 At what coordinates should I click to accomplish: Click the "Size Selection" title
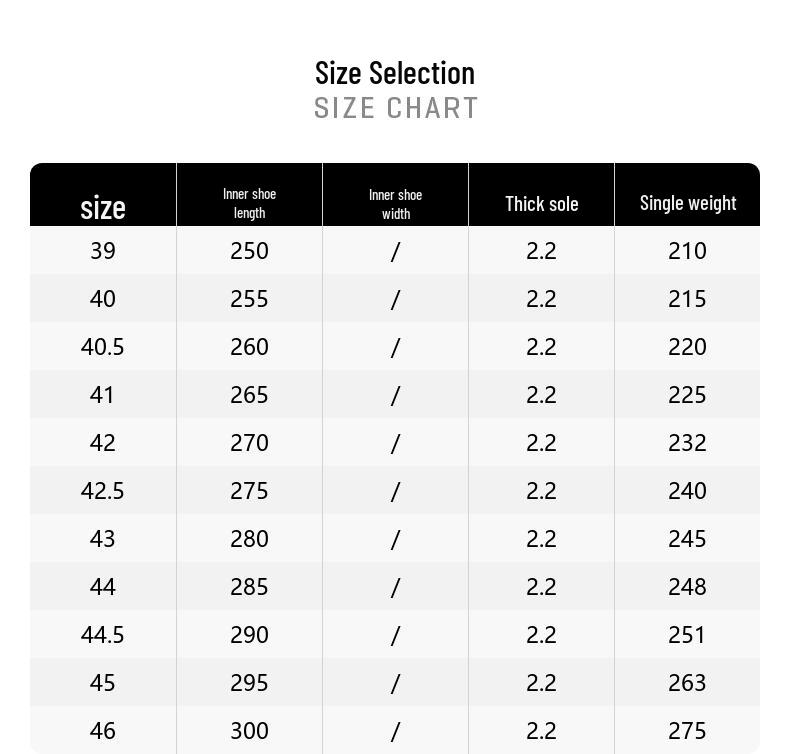(x=395, y=73)
